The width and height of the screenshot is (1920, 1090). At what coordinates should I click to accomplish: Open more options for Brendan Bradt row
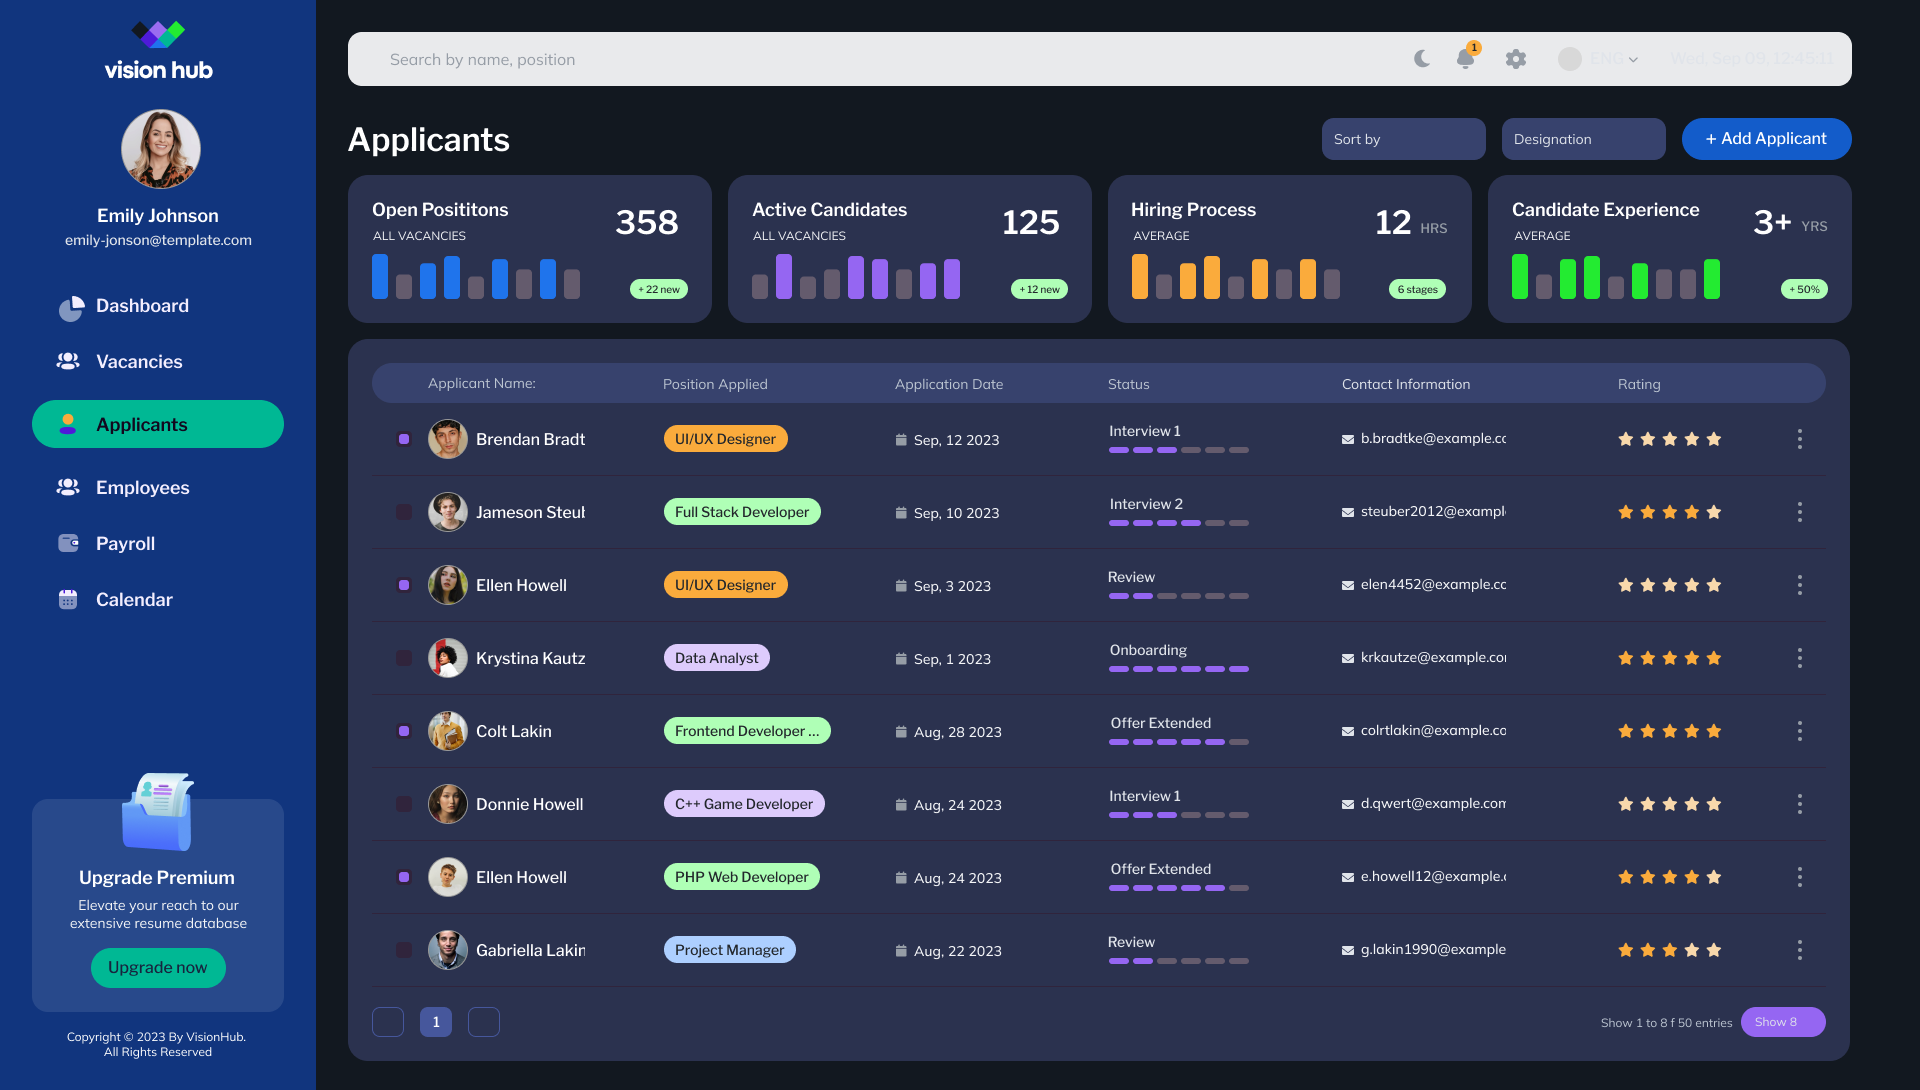[x=1800, y=439]
